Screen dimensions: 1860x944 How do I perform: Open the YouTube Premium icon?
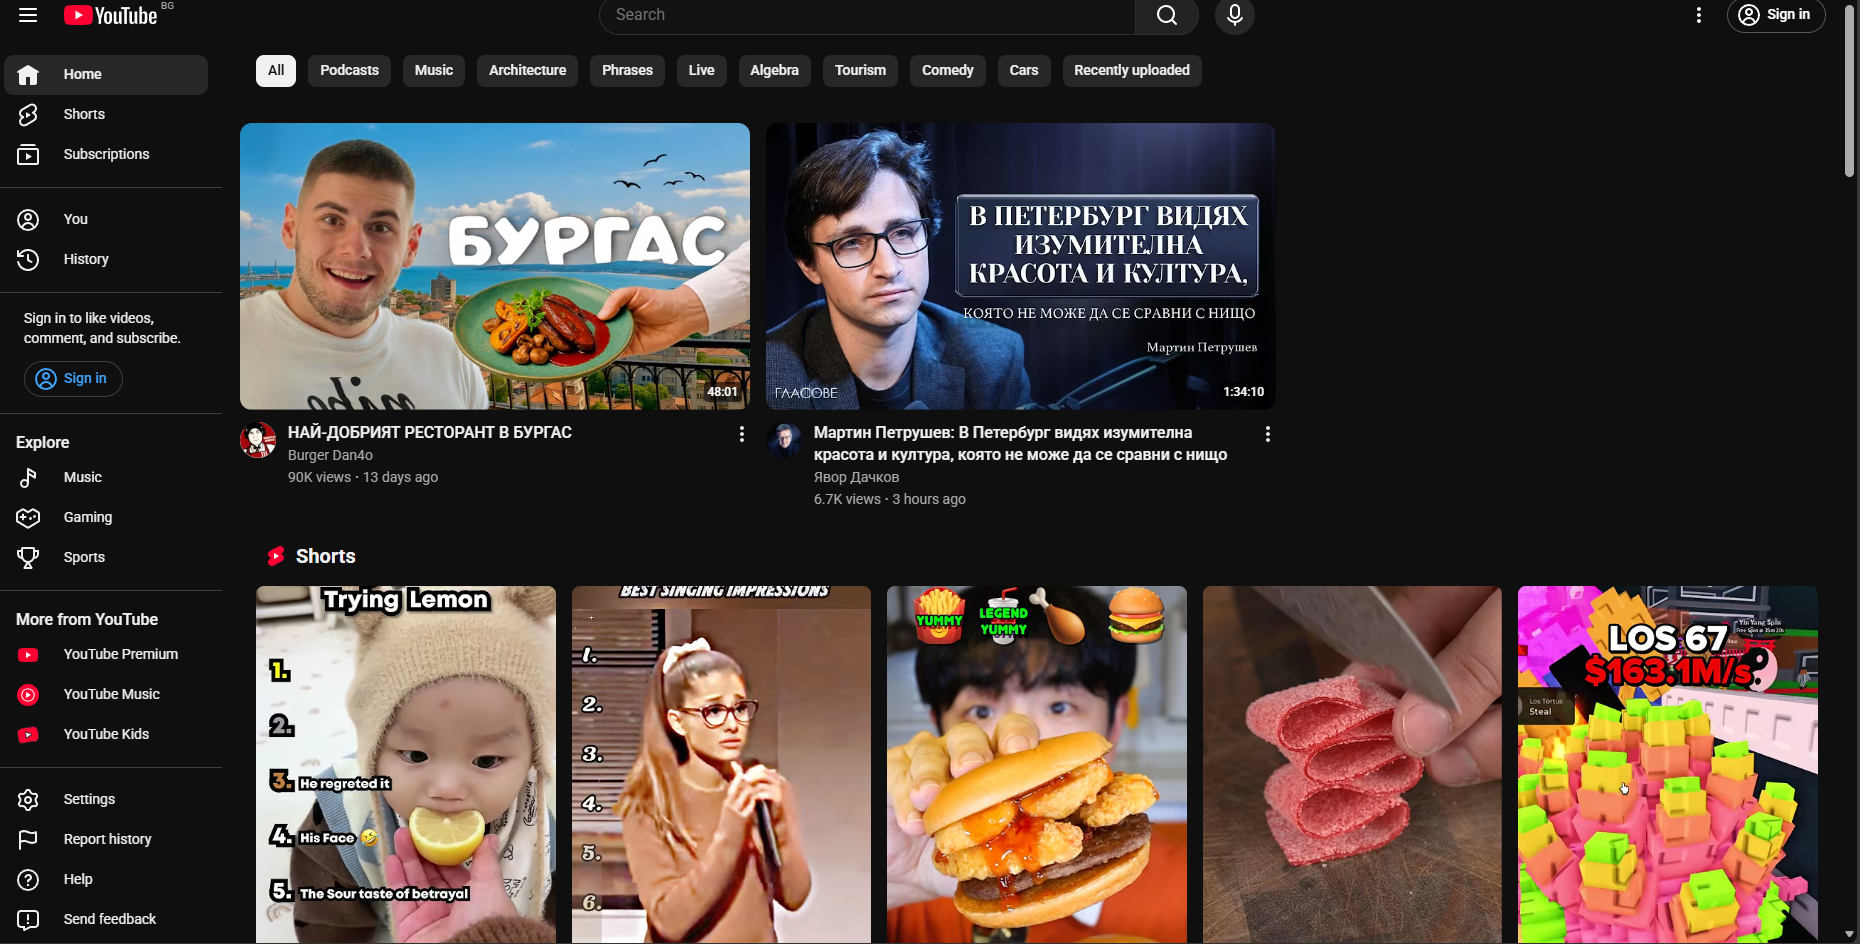tap(28, 655)
